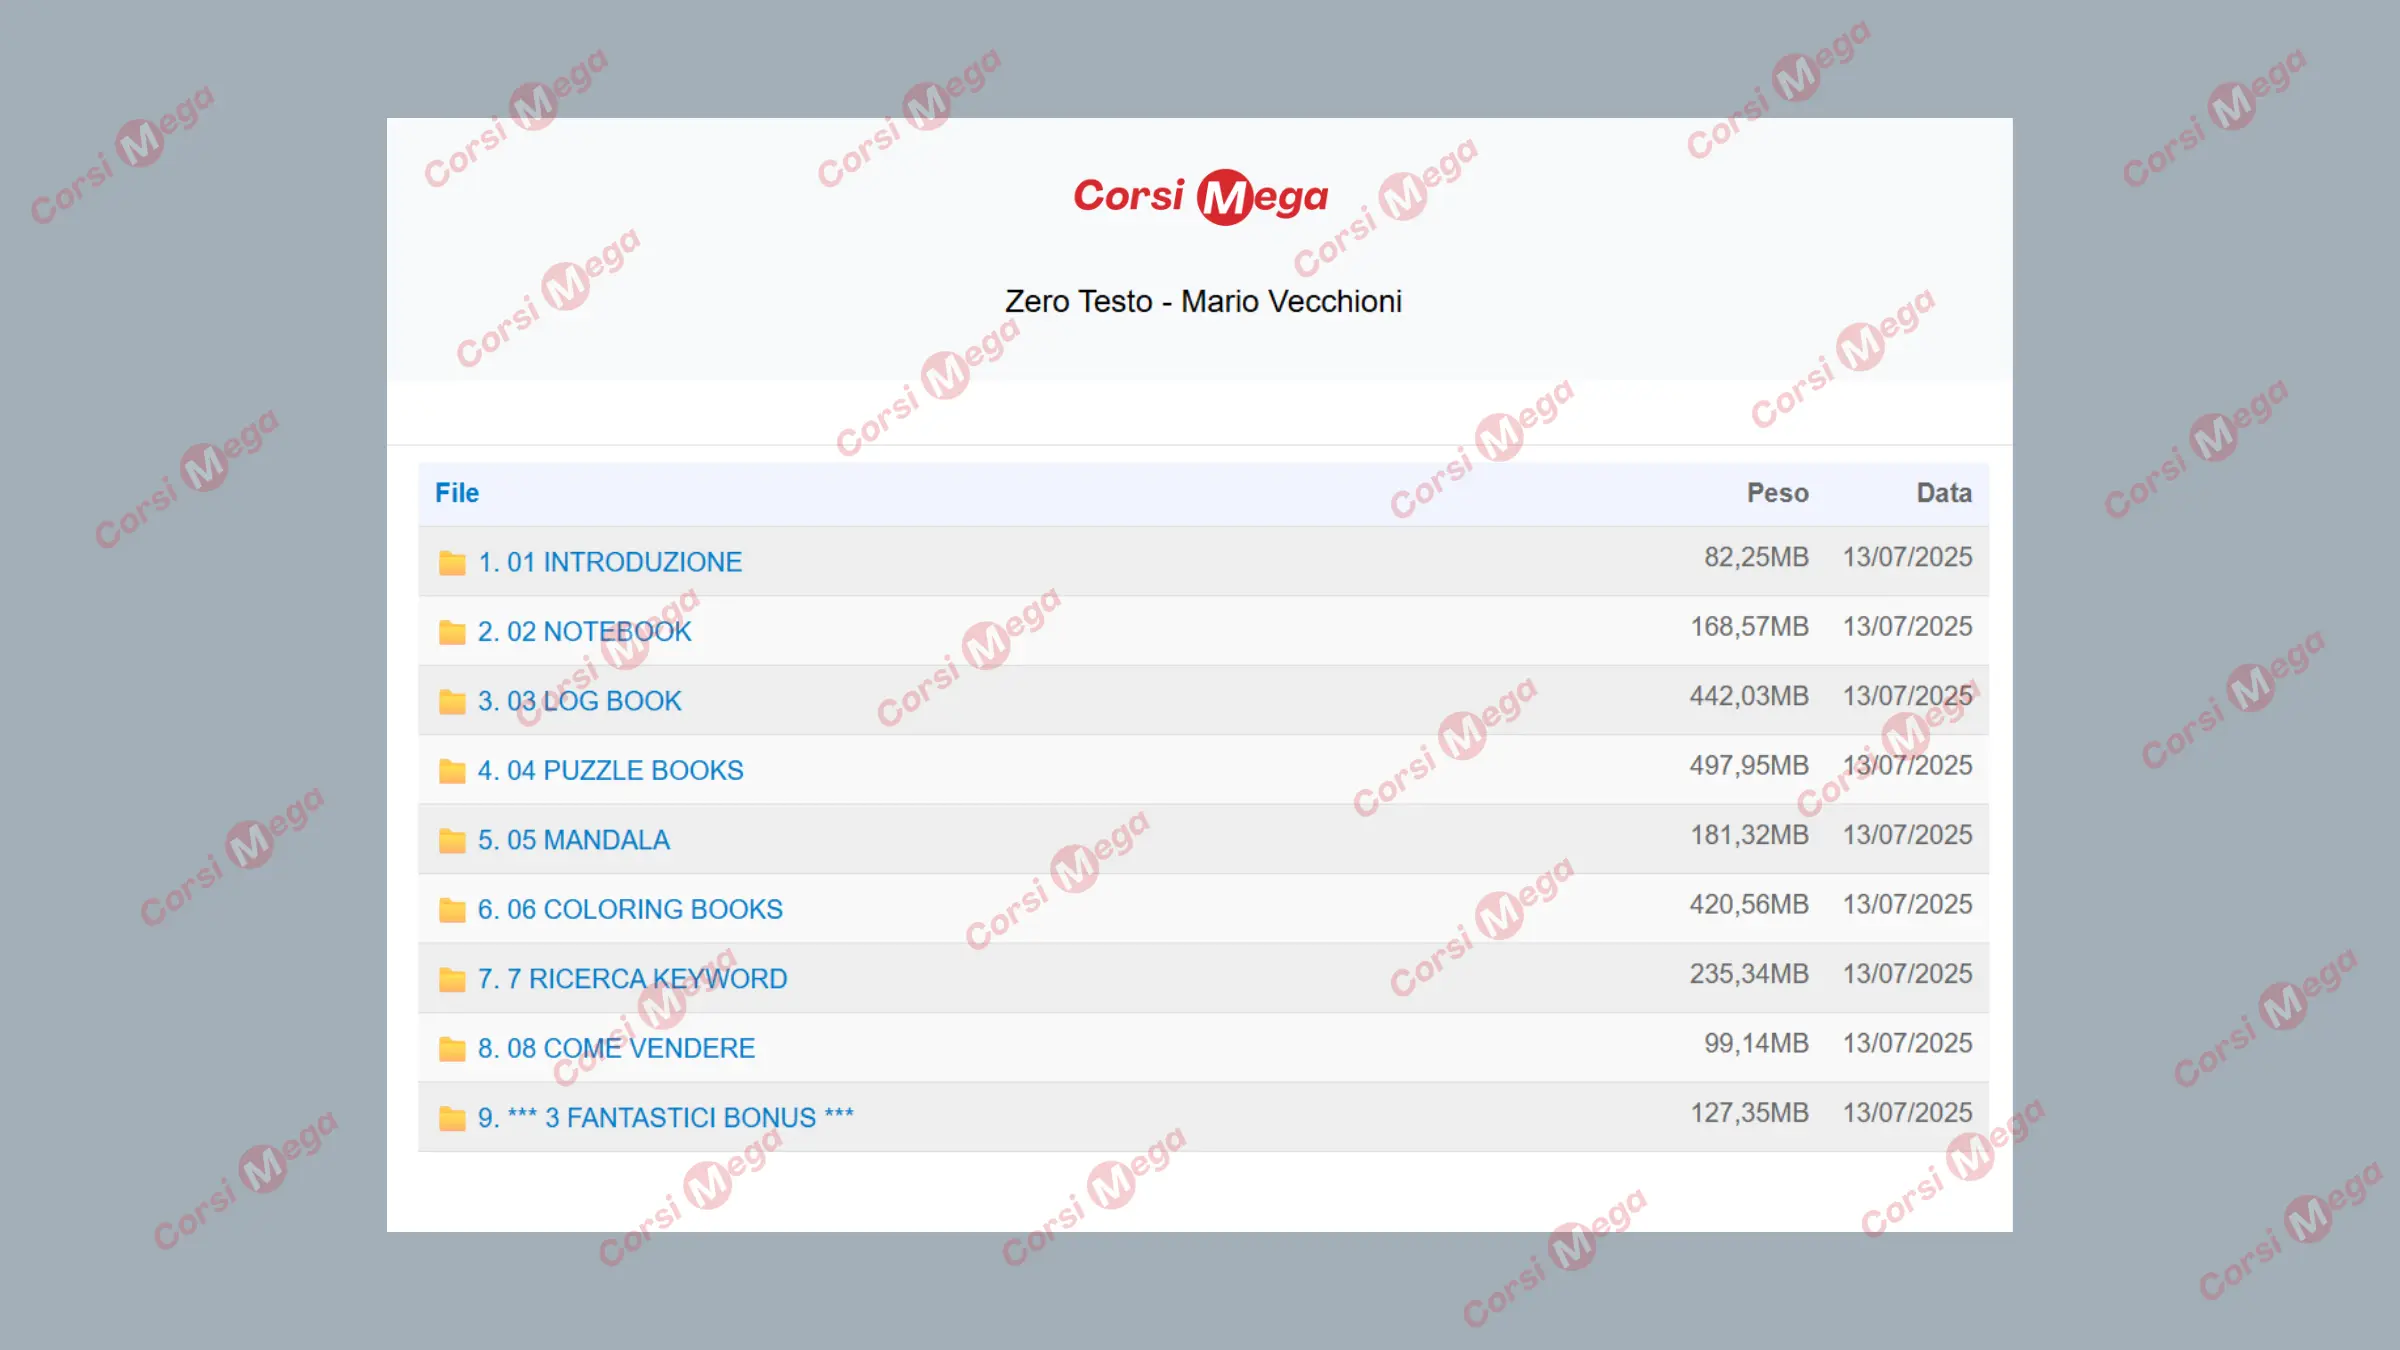Click the date in the 7 RICERCA KEYWORD row

(x=1907, y=974)
